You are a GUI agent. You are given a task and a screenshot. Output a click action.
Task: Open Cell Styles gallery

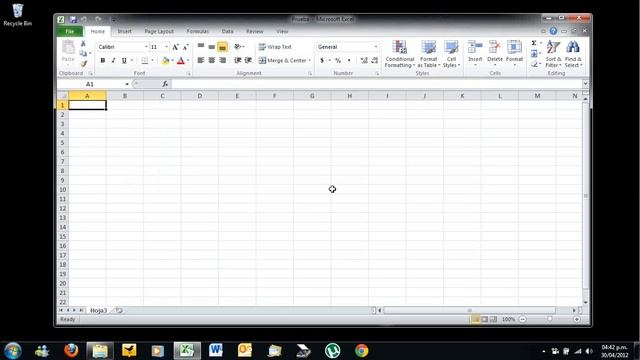(x=451, y=54)
